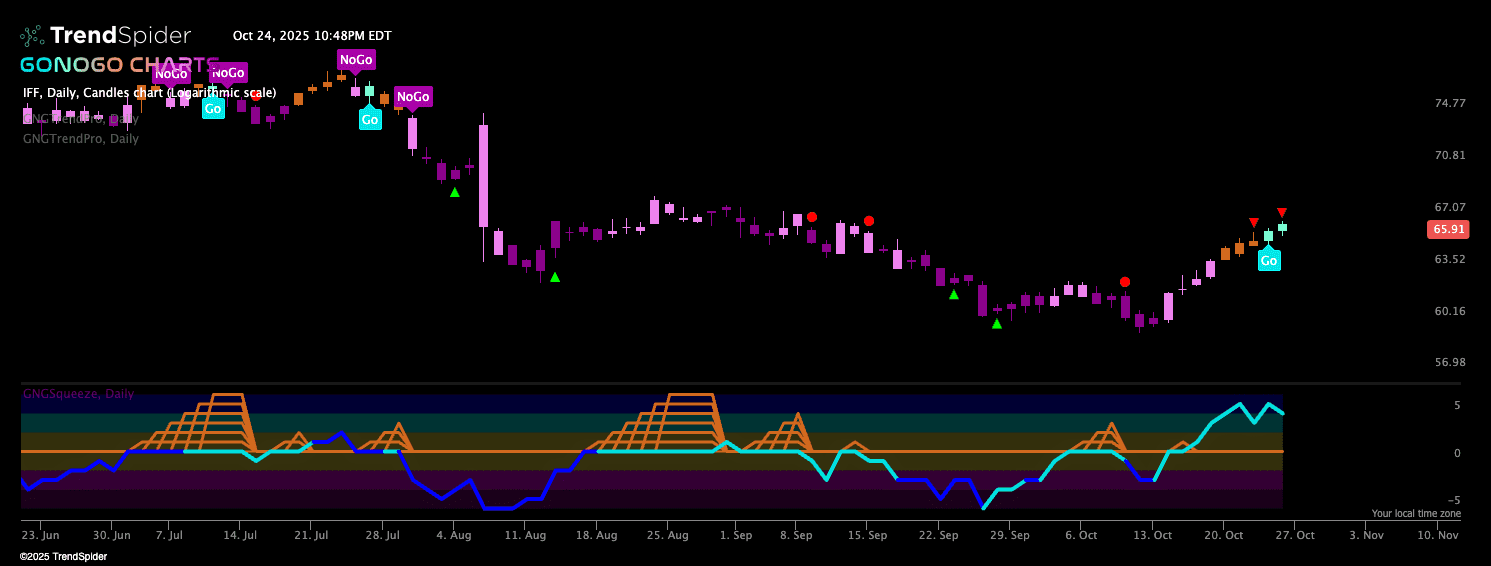This screenshot has height=566, width=1491.
Task: Click the red dot marker near 8. Sep
Action: [812, 217]
